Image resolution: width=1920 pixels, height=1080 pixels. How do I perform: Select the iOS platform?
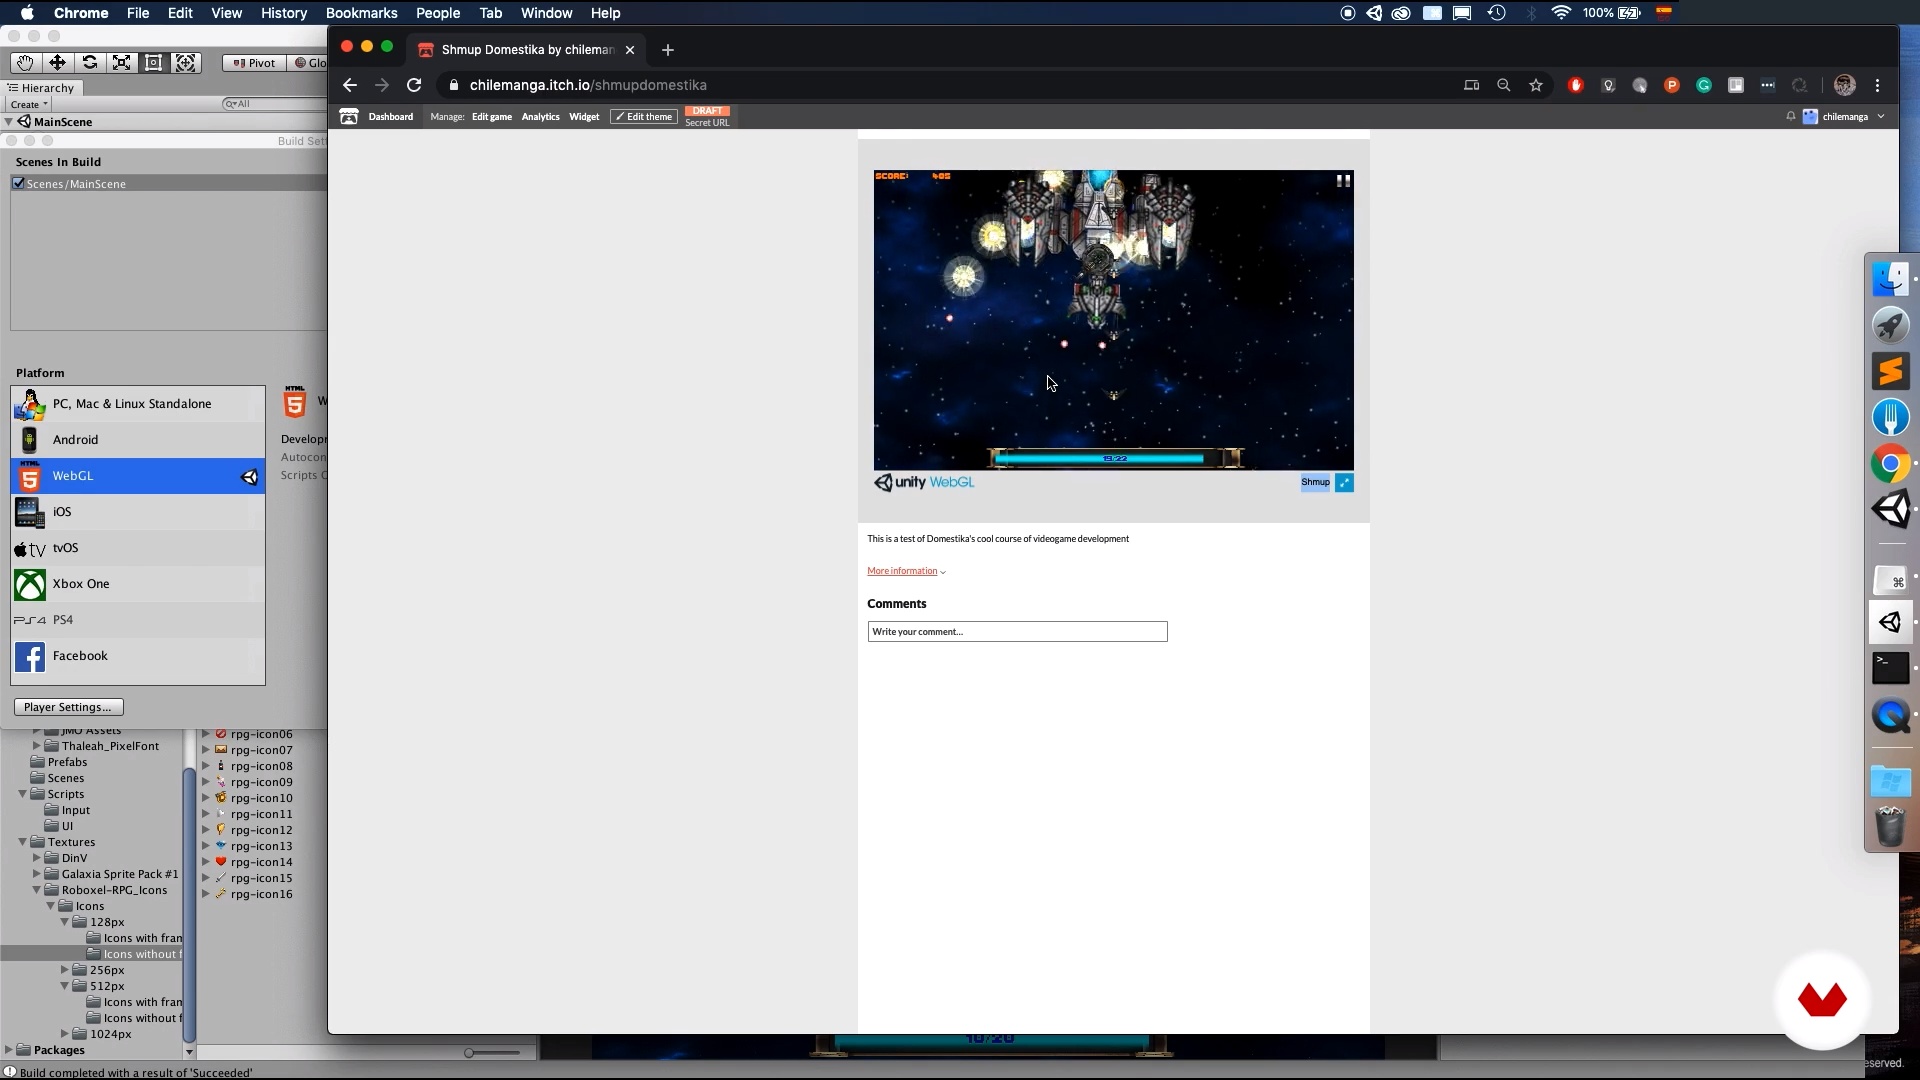pos(138,512)
